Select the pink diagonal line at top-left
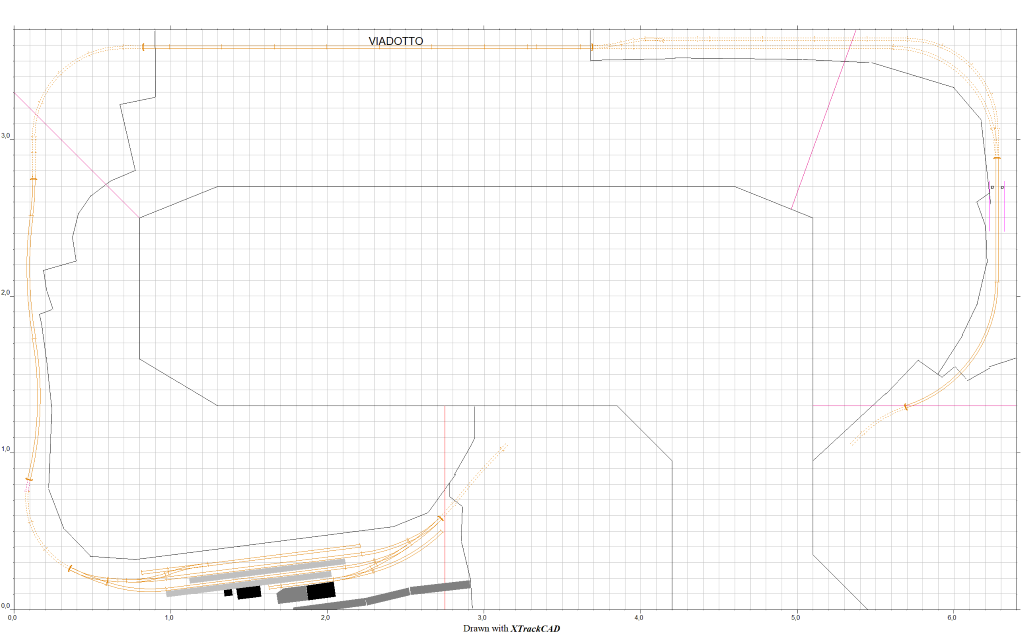The height and width of the screenshot is (635, 1024). pos(76,153)
